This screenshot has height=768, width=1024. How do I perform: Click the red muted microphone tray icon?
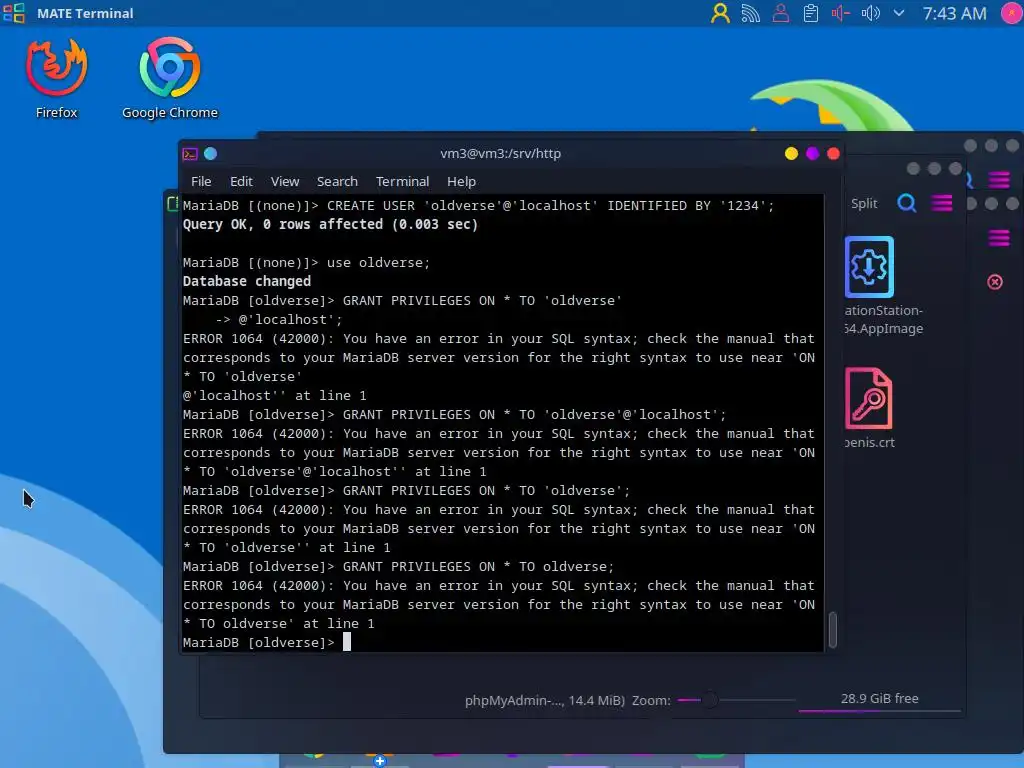click(x=840, y=13)
